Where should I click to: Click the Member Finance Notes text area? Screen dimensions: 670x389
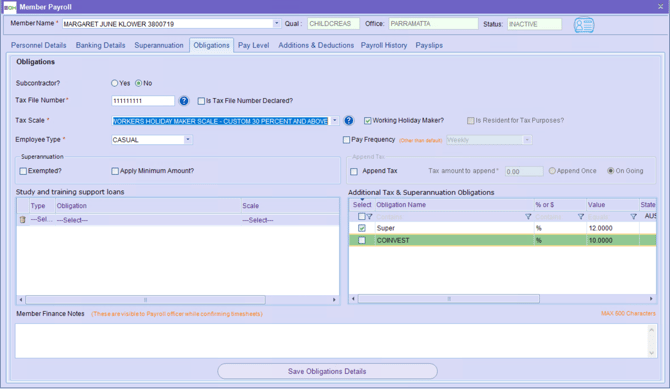click(332, 341)
